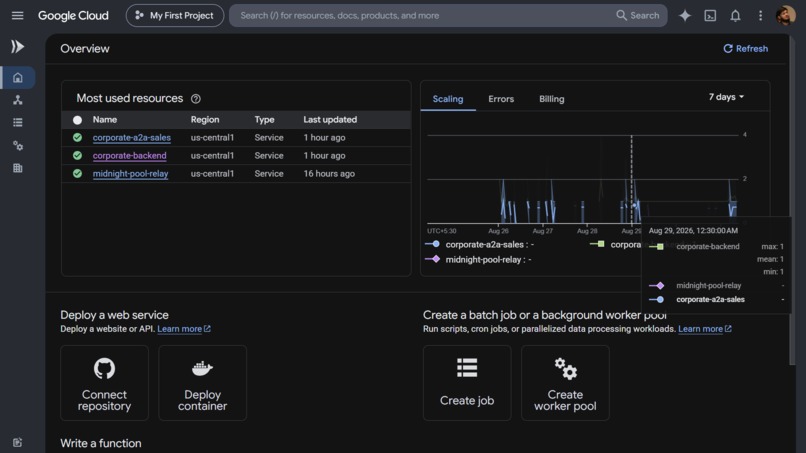Viewport: 806px width, 453px height.
Task: Open the three-dot settings menu in header
Action: (x=760, y=15)
